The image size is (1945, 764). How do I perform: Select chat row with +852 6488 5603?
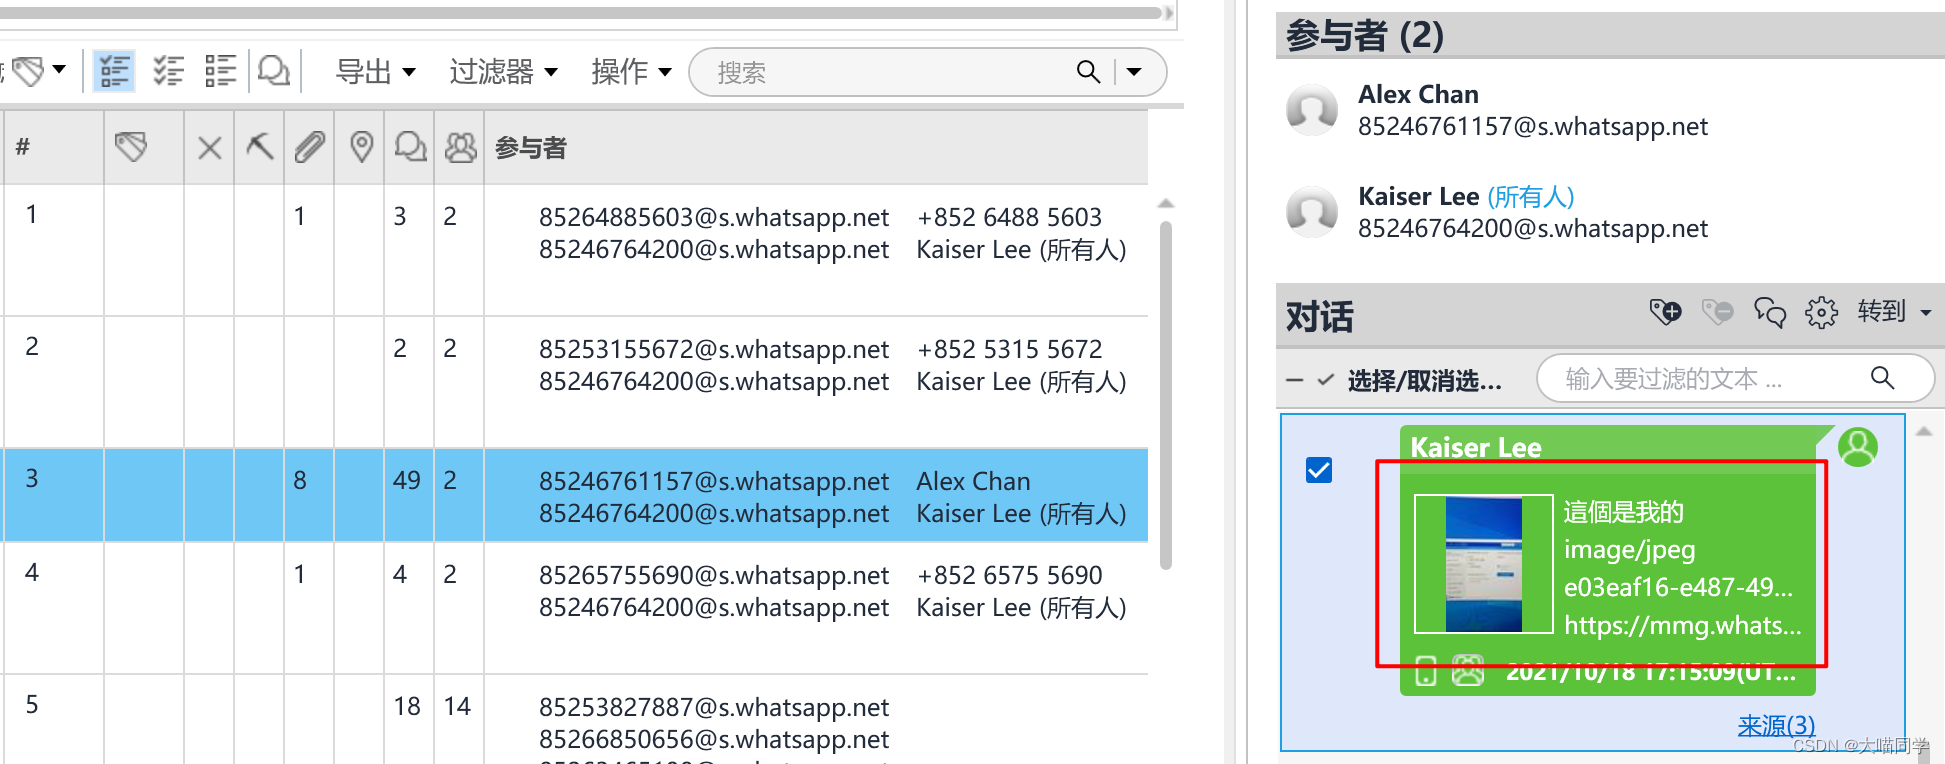click(575, 250)
